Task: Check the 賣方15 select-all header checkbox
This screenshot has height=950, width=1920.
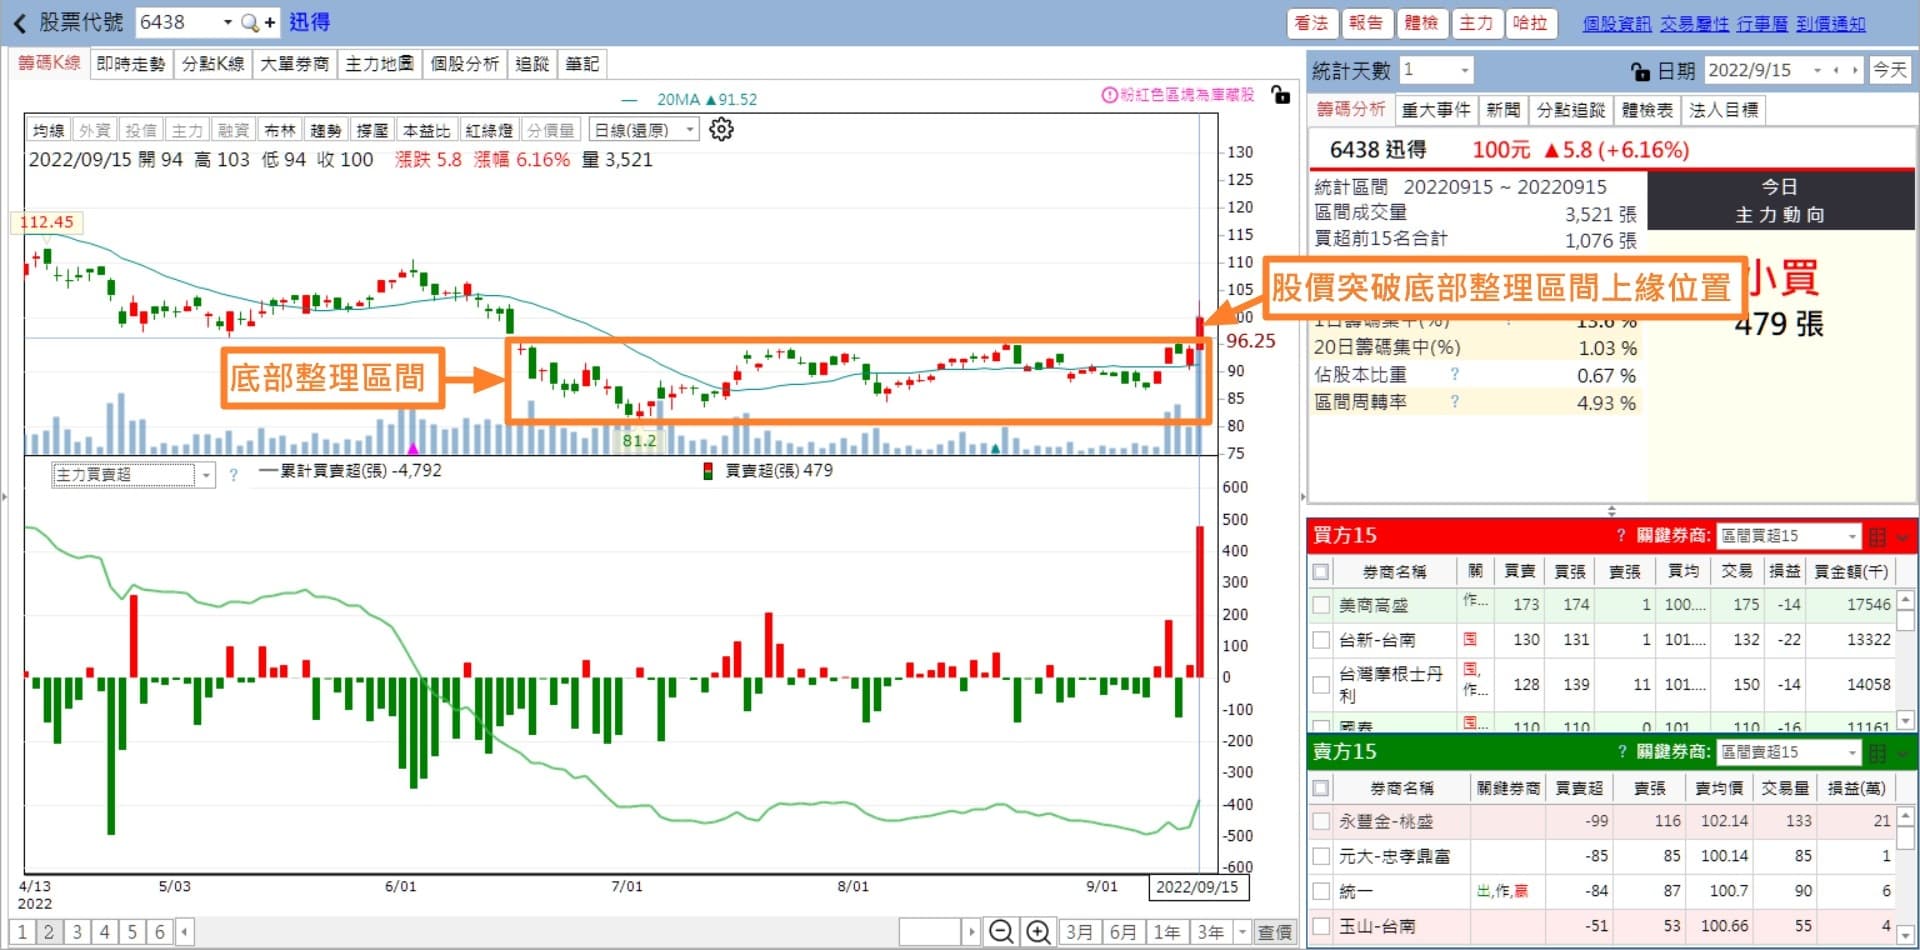Action: coord(1321,788)
